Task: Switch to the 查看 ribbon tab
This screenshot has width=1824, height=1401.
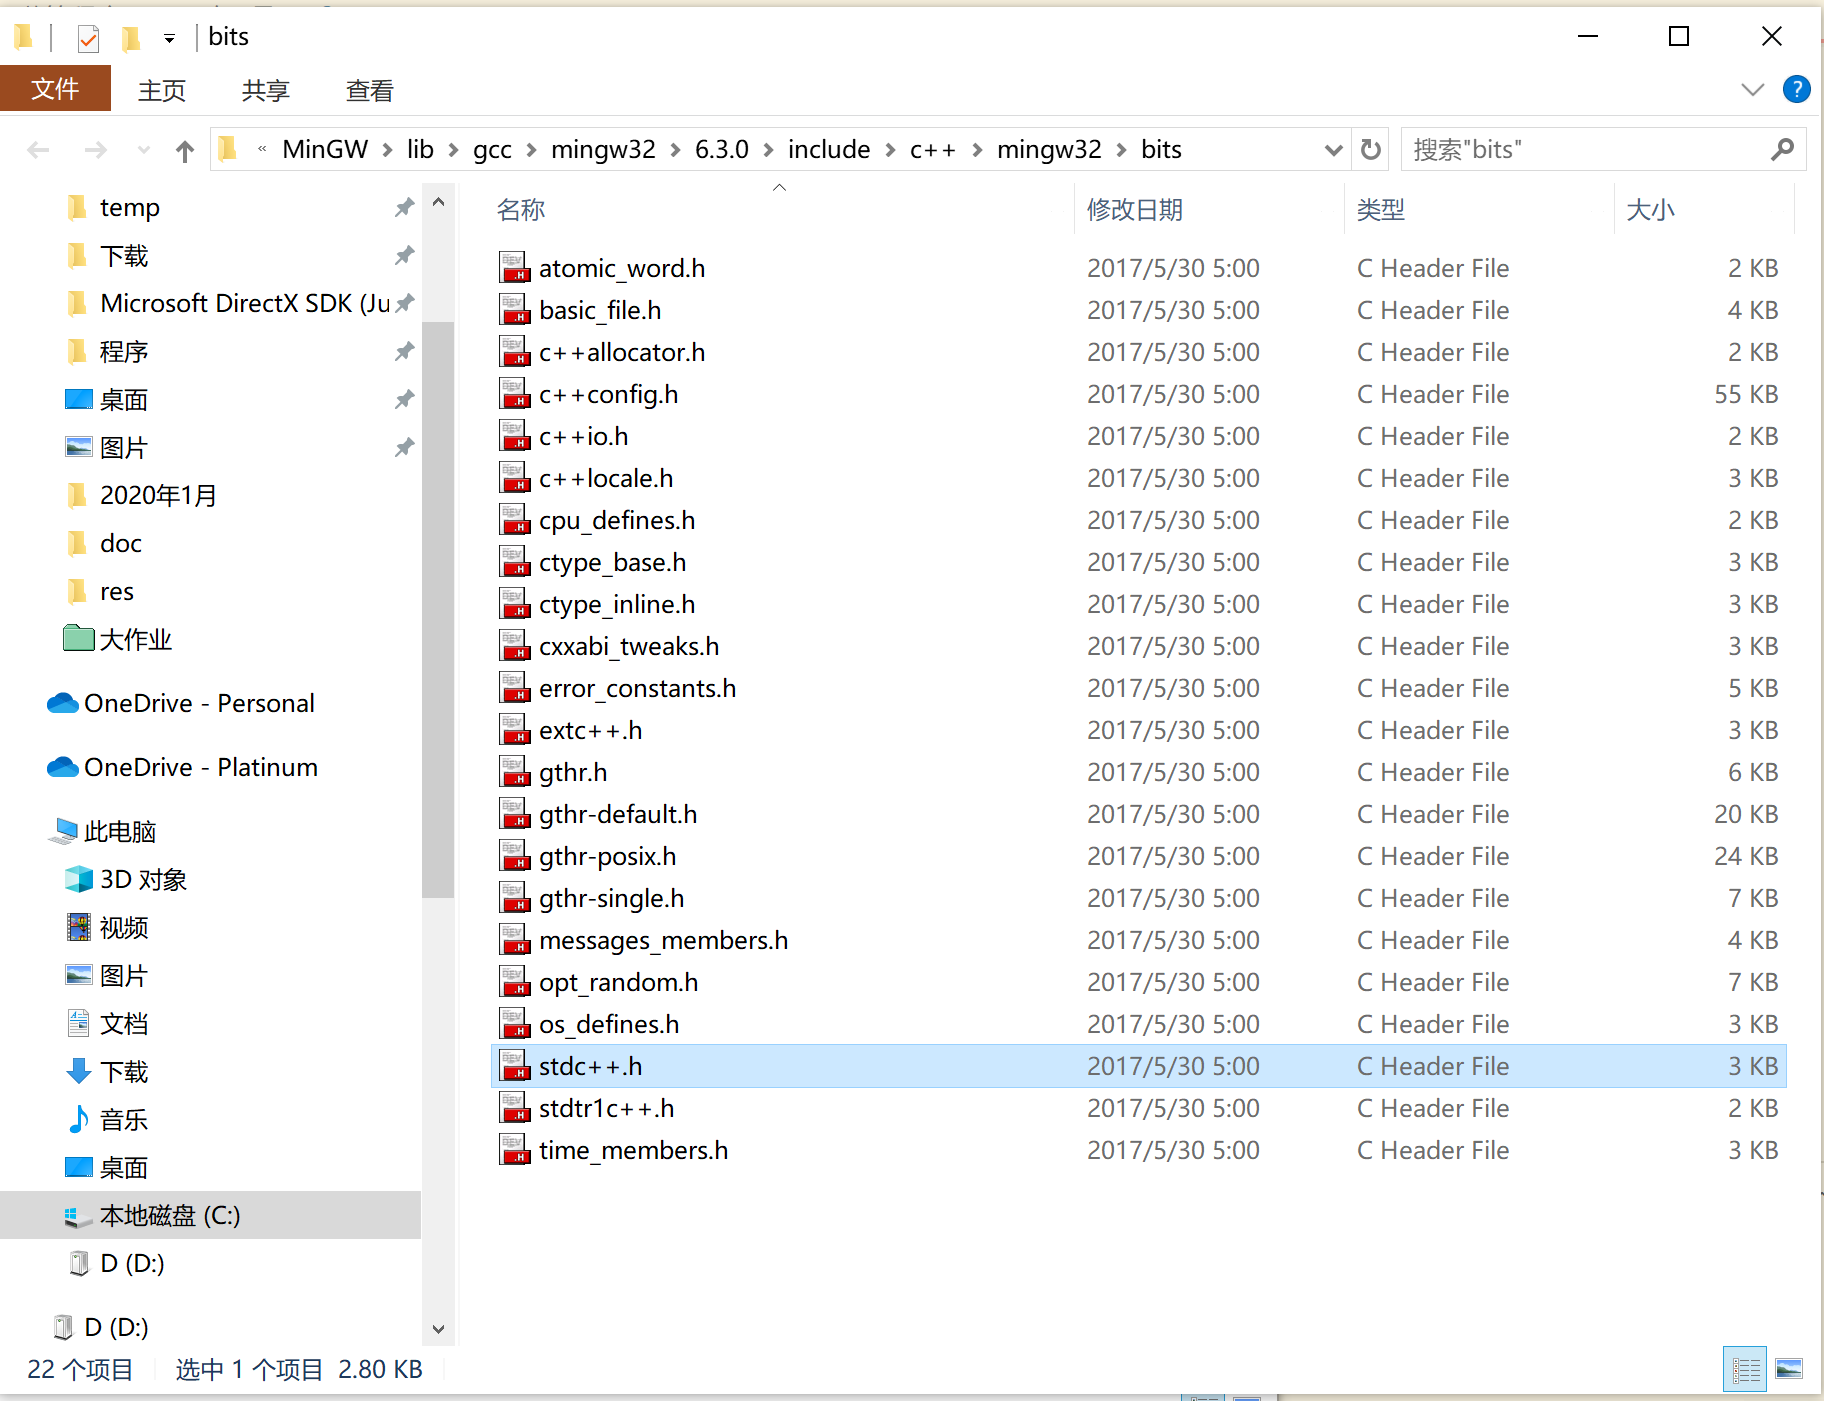Action: click(368, 90)
